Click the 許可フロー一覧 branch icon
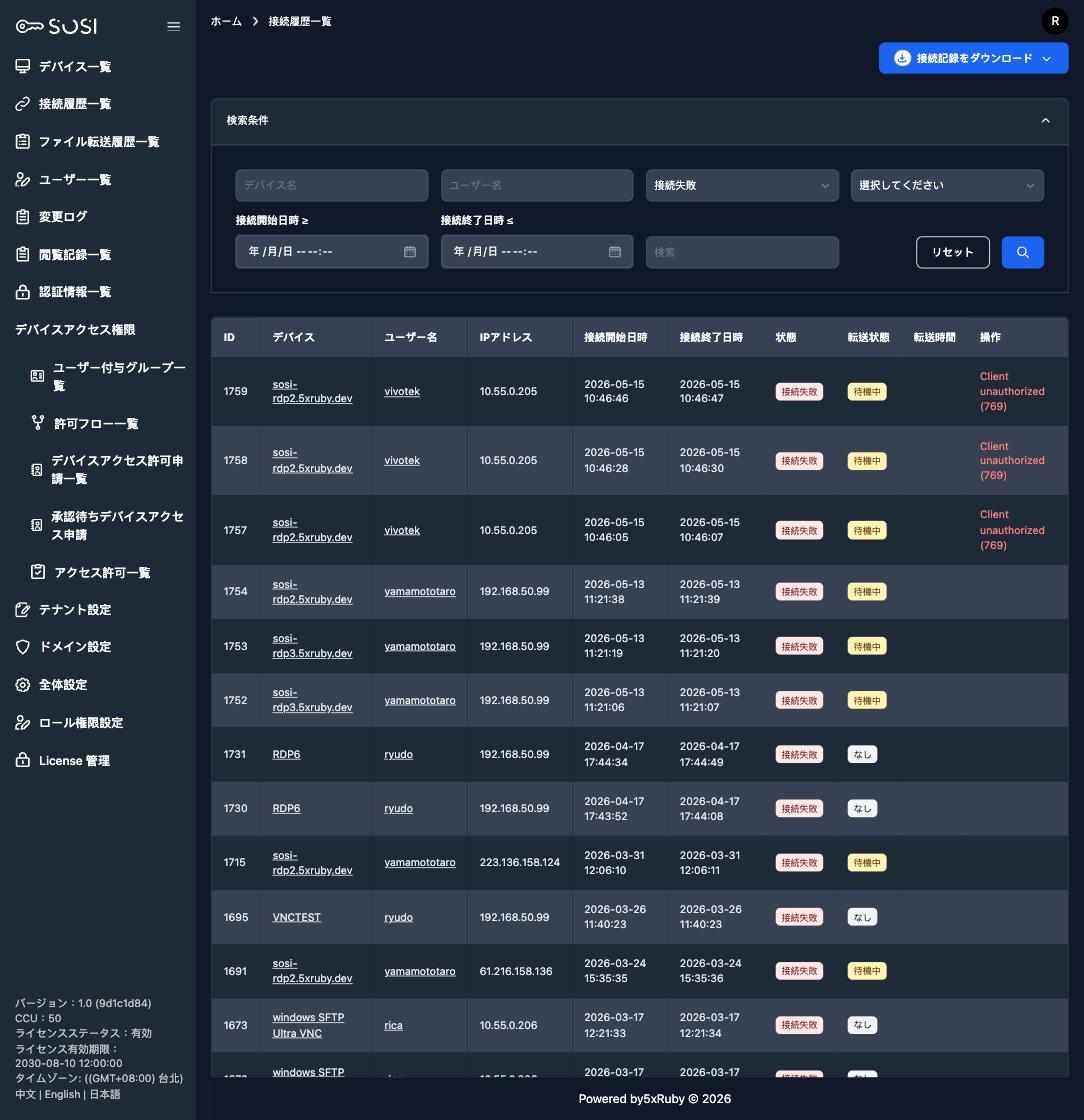1084x1120 pixels. coord(38,424)
